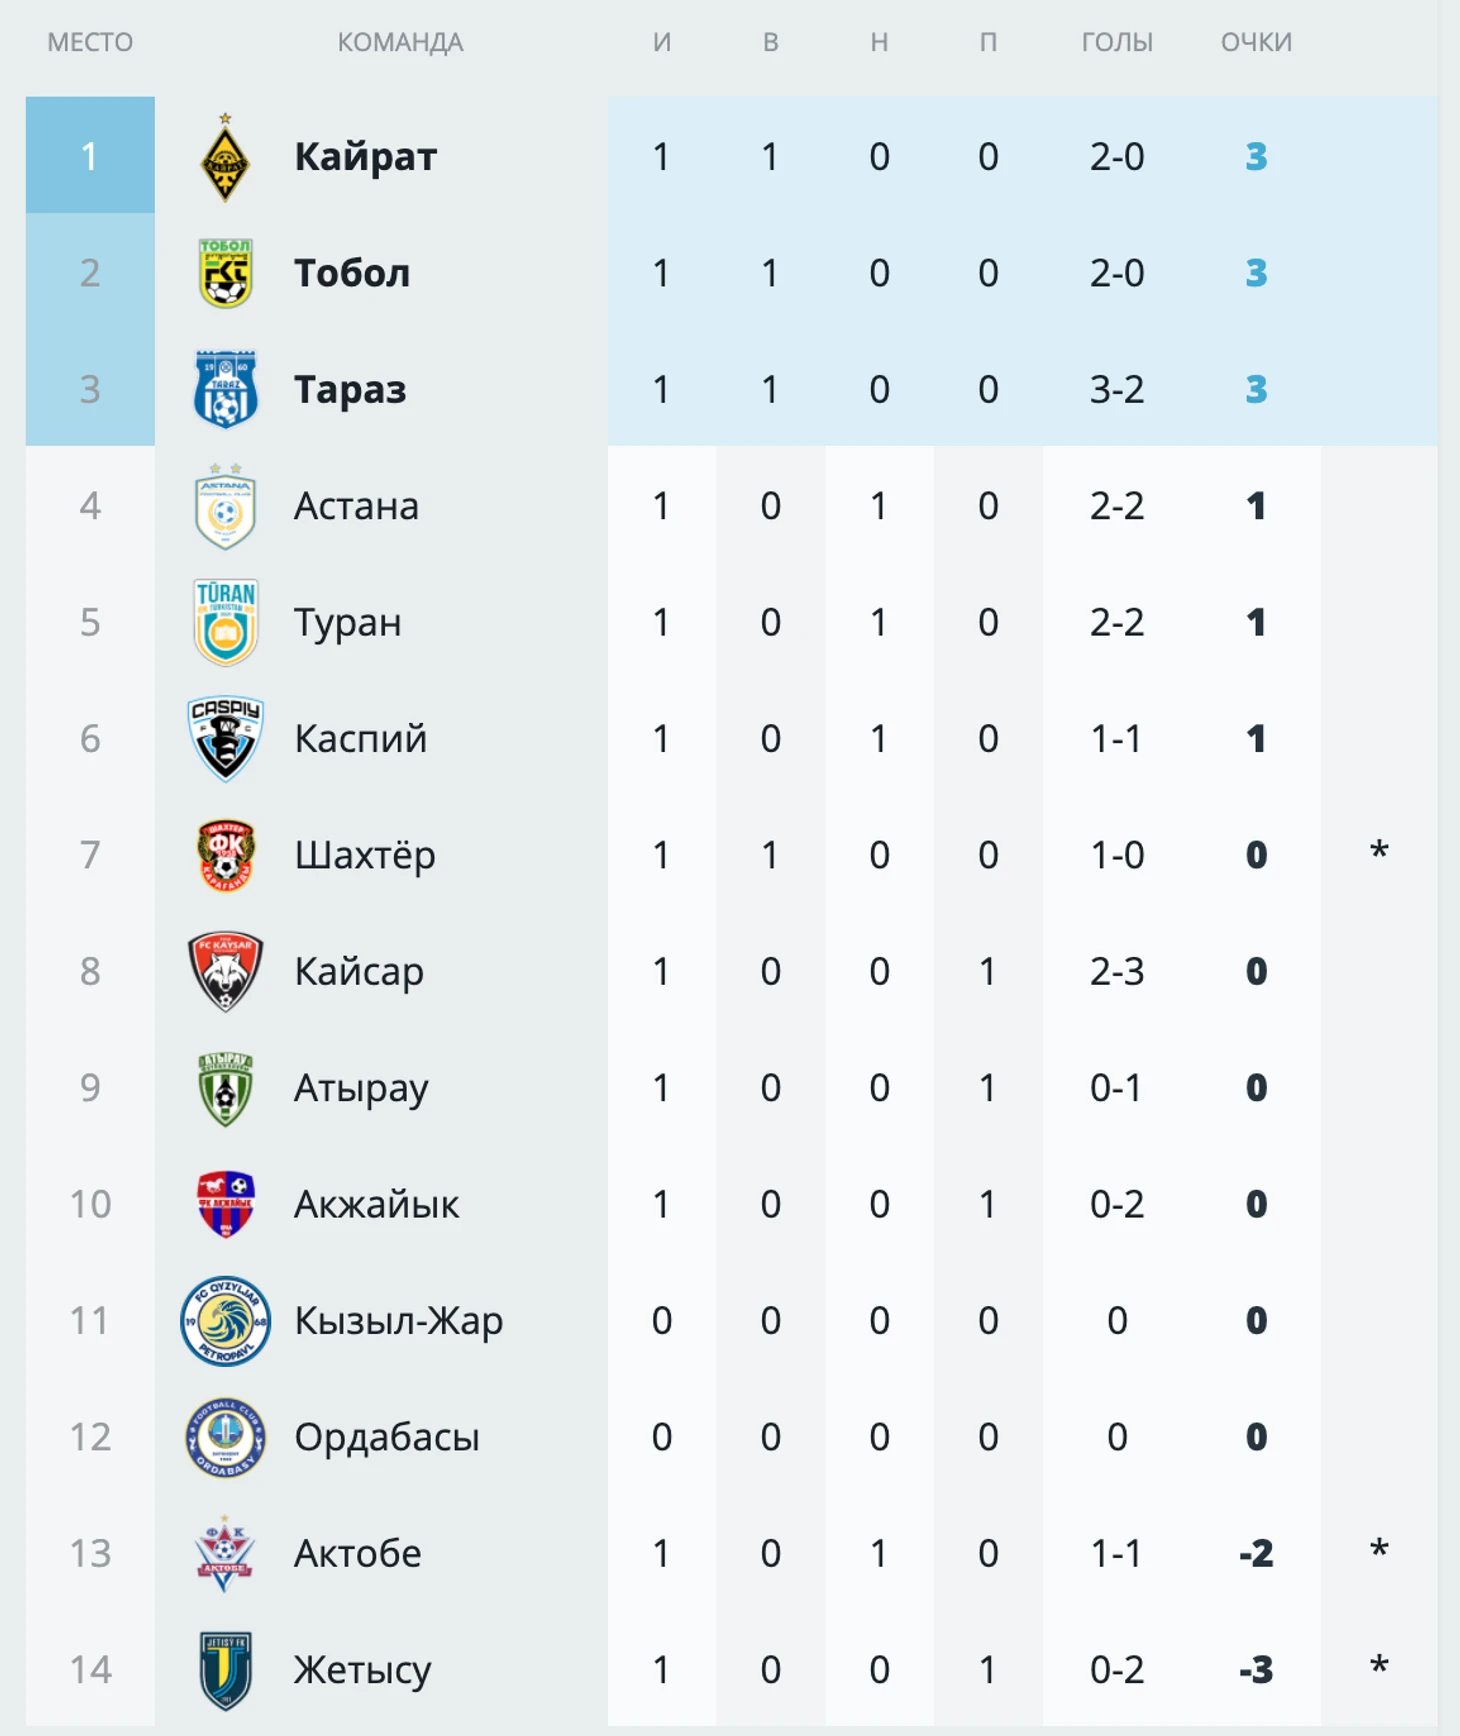Click the ОЧКИ column header
The image size is (1460, 1736).
(1256, 42)
